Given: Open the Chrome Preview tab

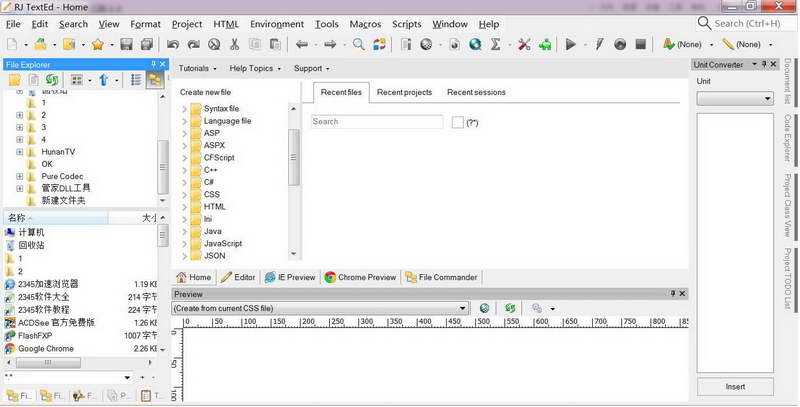Looking at the screenshot, I should coord(361,277).
